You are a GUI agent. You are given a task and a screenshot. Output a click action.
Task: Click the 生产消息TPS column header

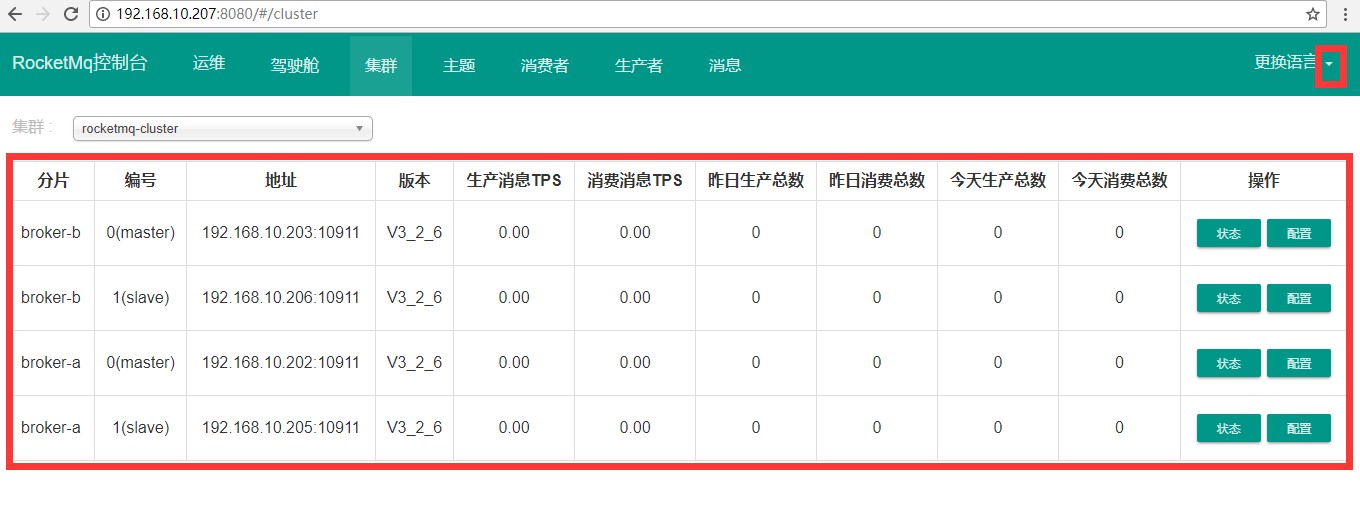coord(514,181)
